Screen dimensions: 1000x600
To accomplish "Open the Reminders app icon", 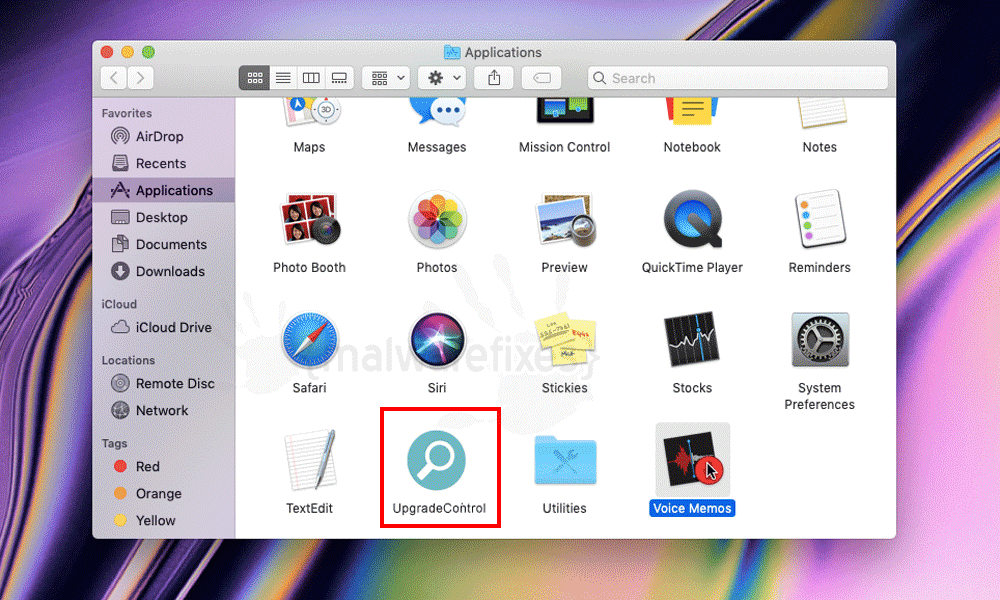I will coord(820,219).
